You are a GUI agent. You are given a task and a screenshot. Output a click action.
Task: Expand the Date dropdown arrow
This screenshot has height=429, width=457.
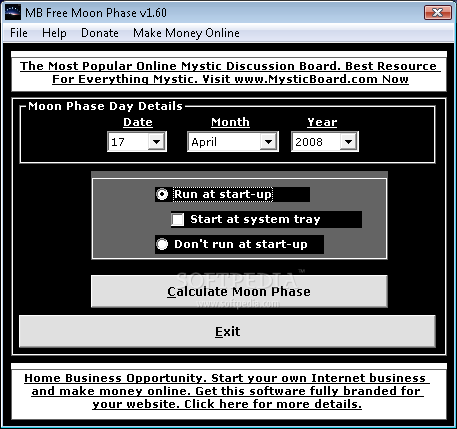pos(156,142)
